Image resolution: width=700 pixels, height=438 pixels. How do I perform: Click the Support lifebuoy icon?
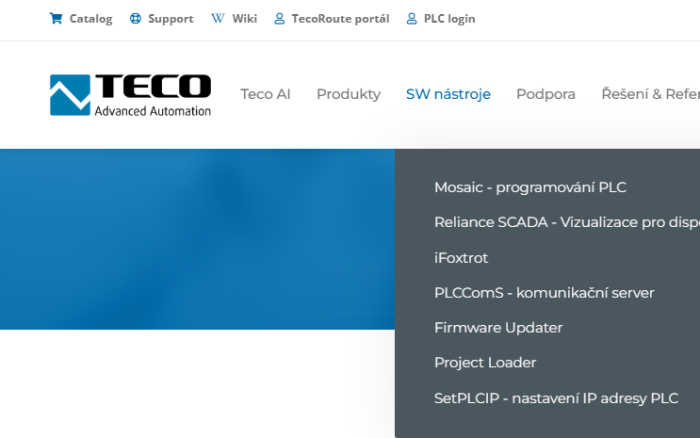coord(135,18)
